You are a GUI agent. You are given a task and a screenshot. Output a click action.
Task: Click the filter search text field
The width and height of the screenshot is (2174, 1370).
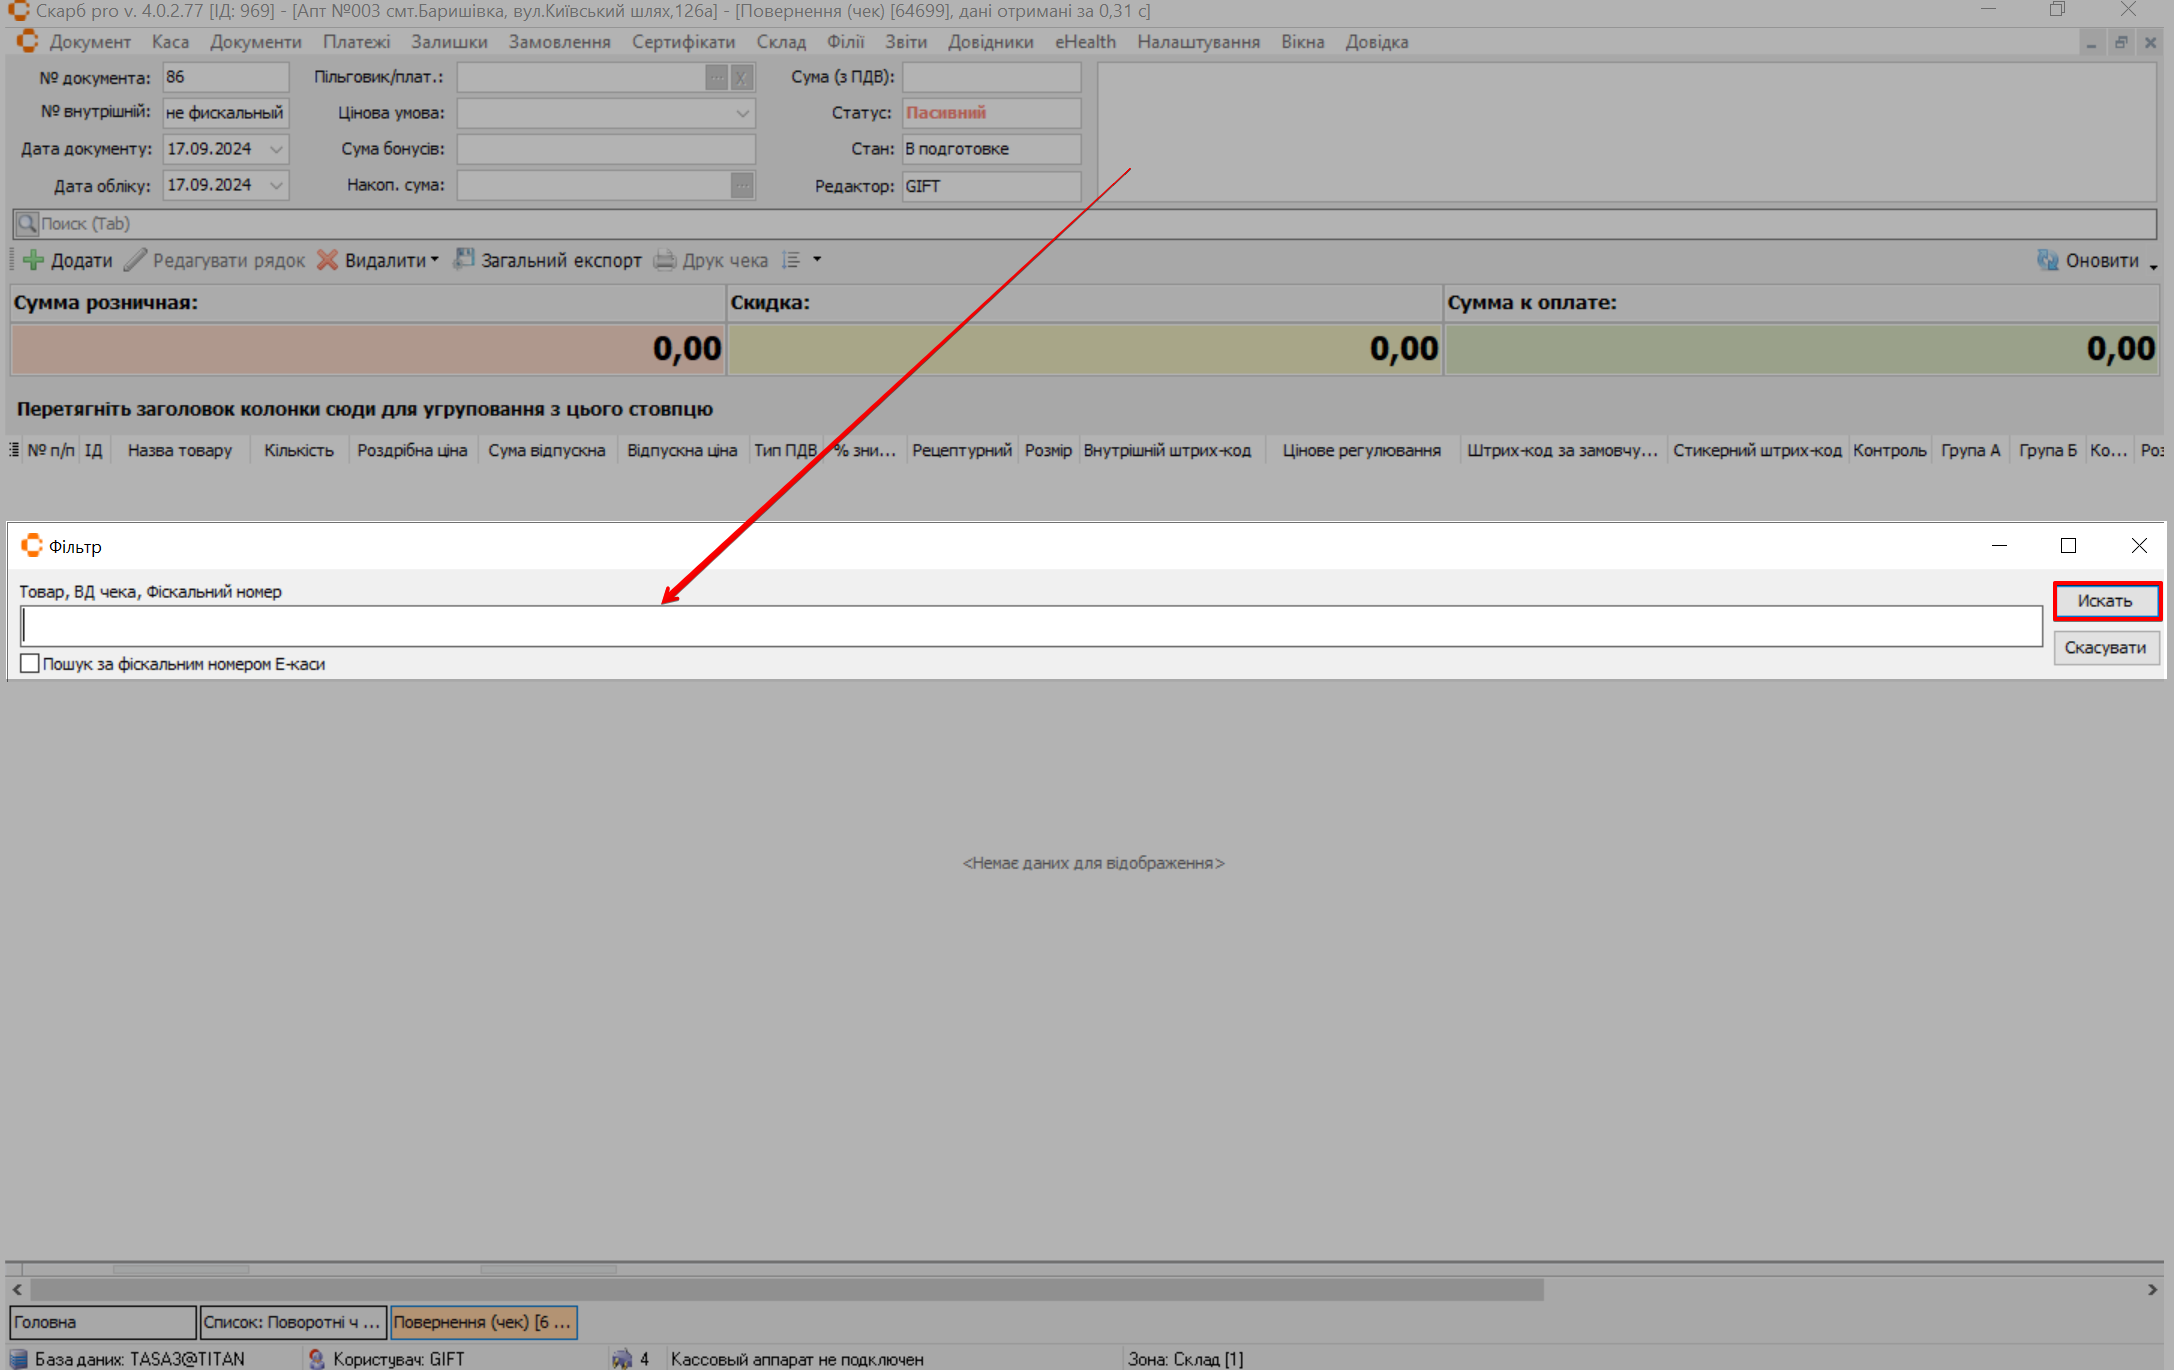[1030, 626]
